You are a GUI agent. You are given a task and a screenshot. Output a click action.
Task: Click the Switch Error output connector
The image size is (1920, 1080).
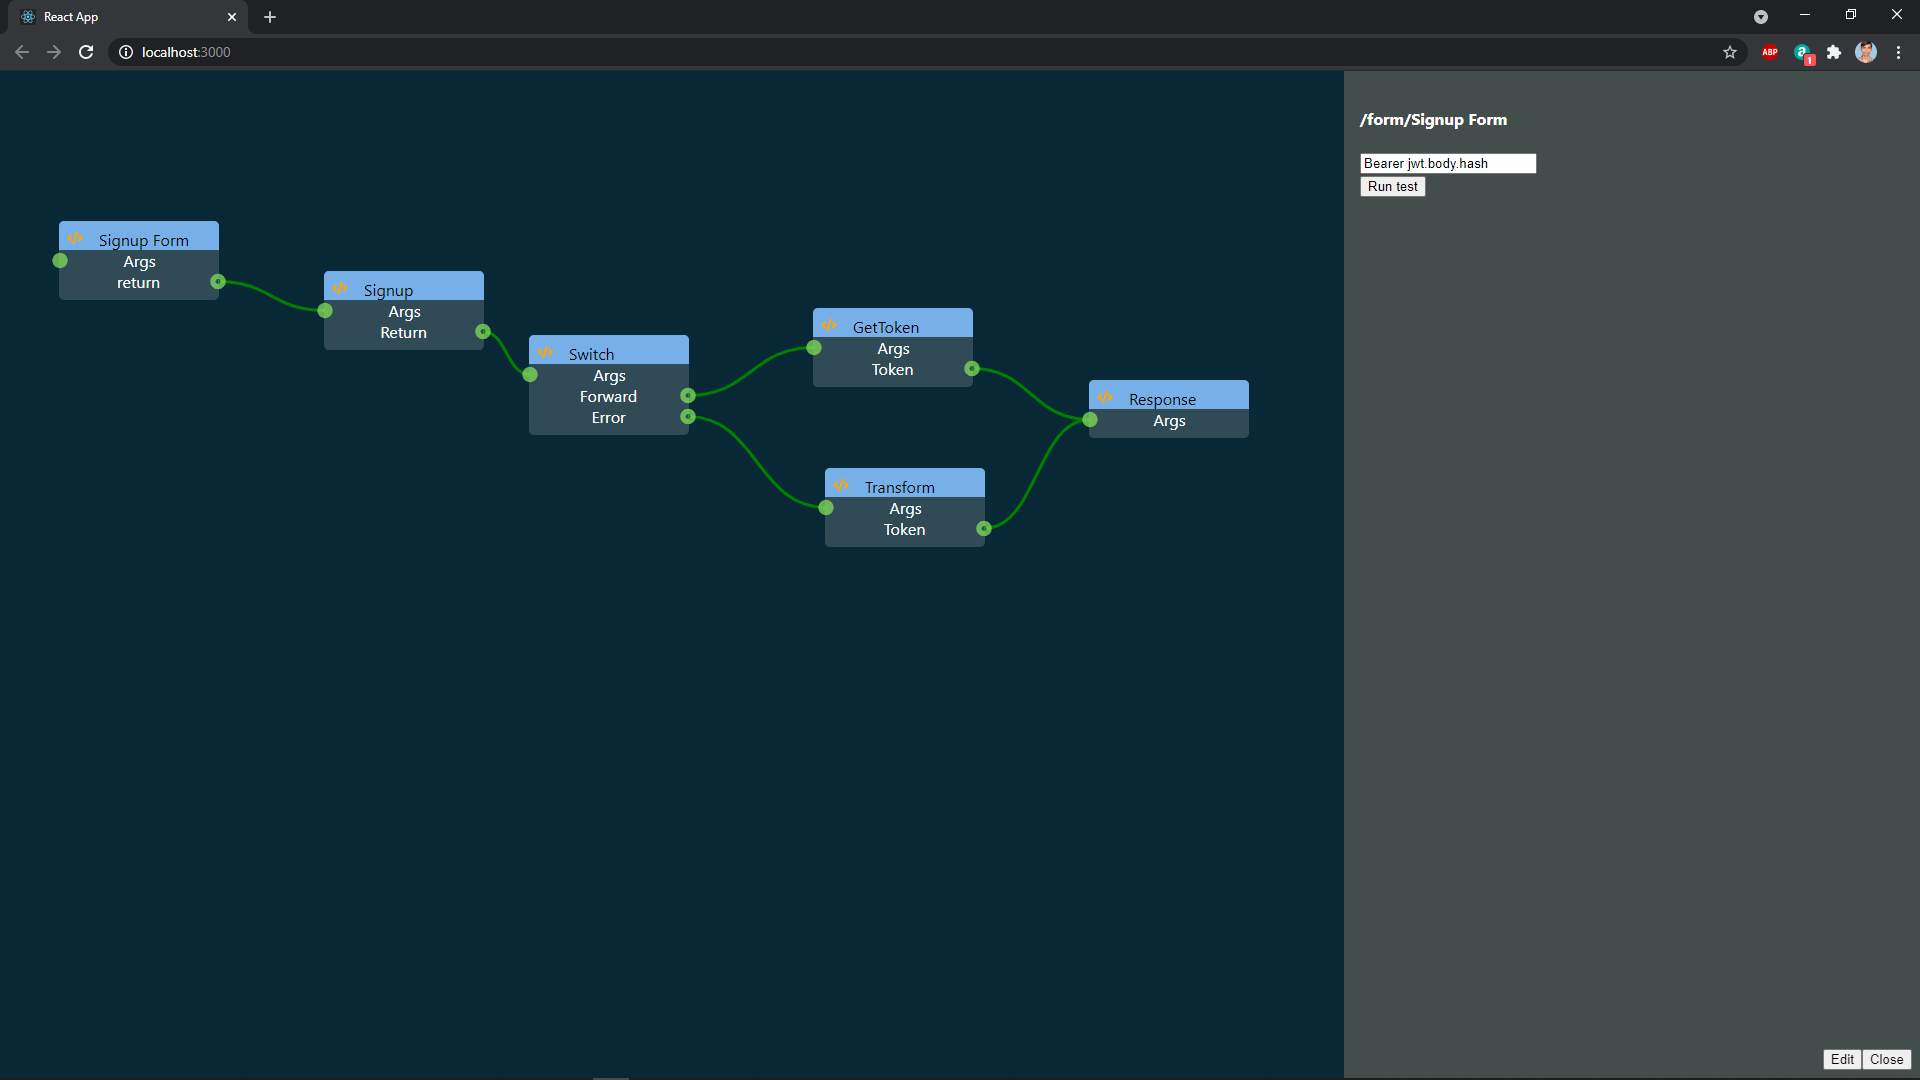click(687, 417)
